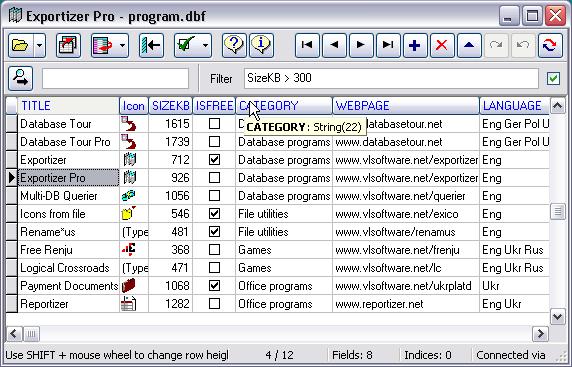Go to last record button
This screenshot has width=572, height=367.
[388, 45]
